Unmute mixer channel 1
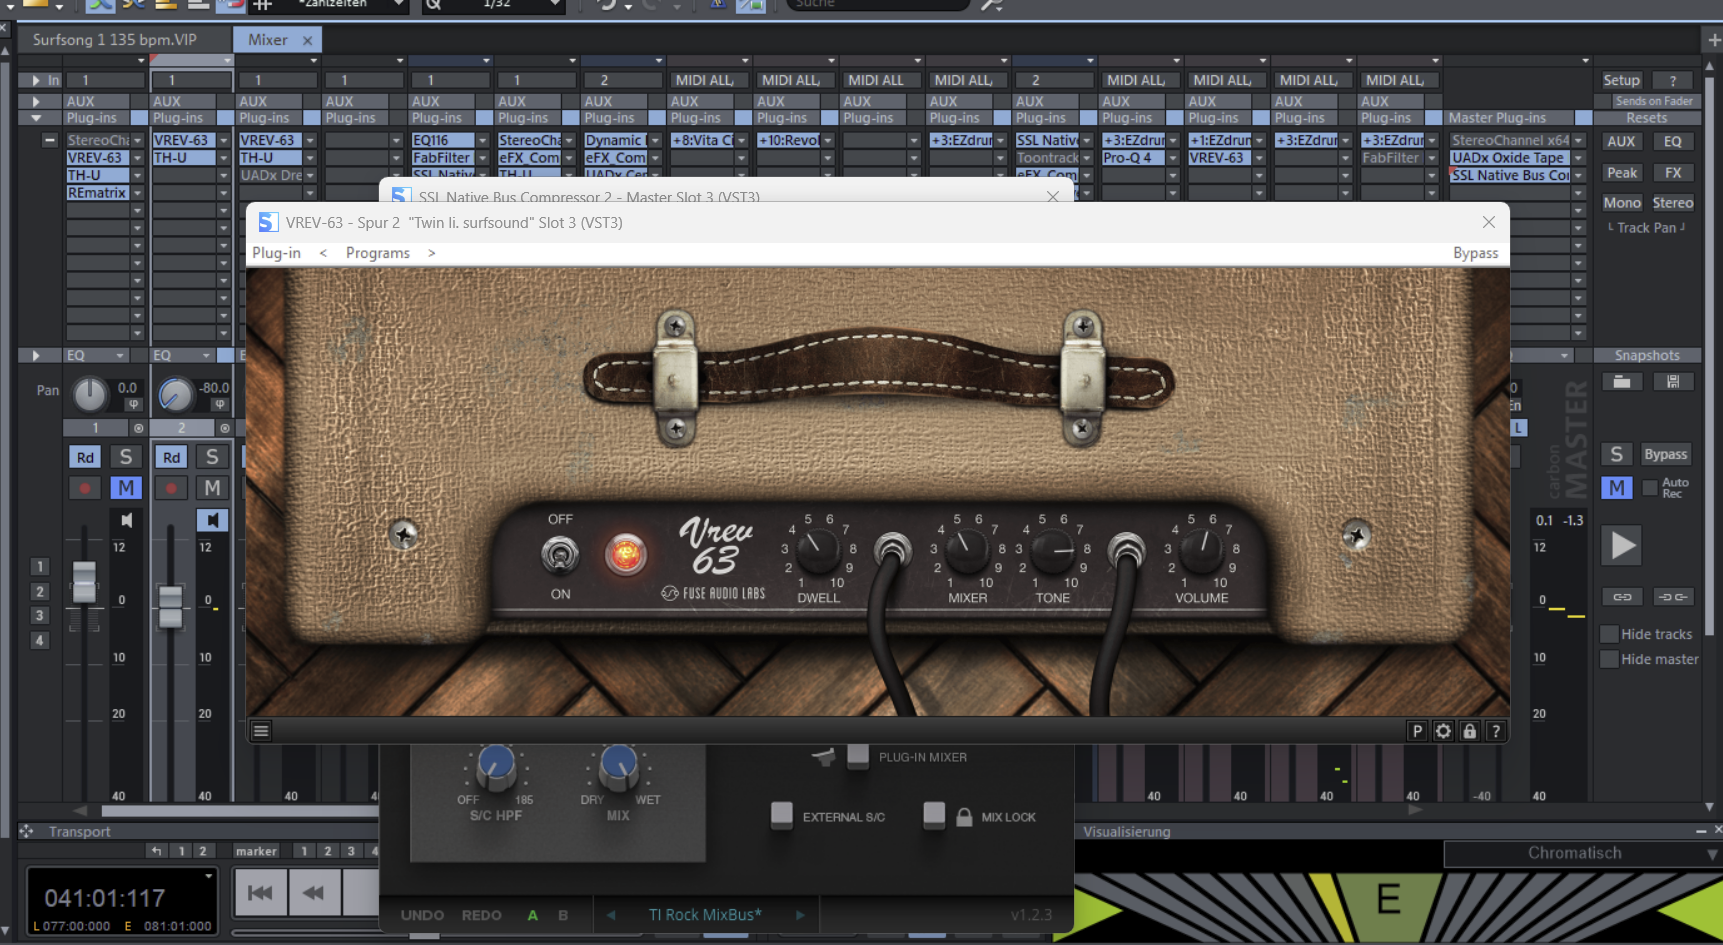The image size is (1723, 945). (x=125, y=488)
